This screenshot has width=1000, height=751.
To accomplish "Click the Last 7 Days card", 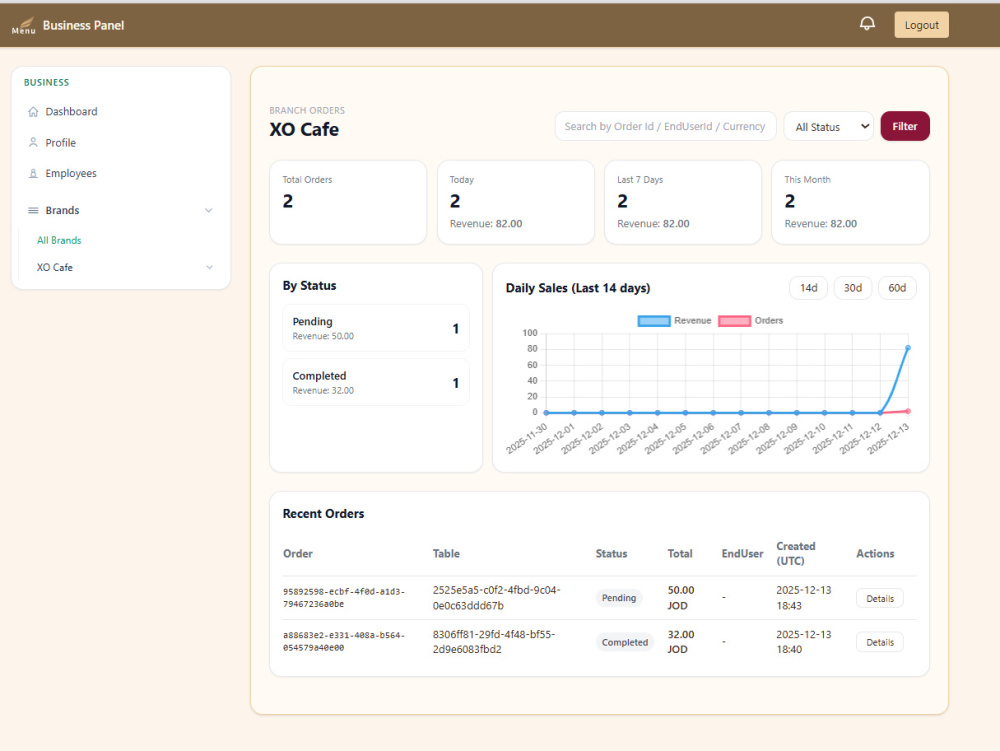I will [682, 202].
